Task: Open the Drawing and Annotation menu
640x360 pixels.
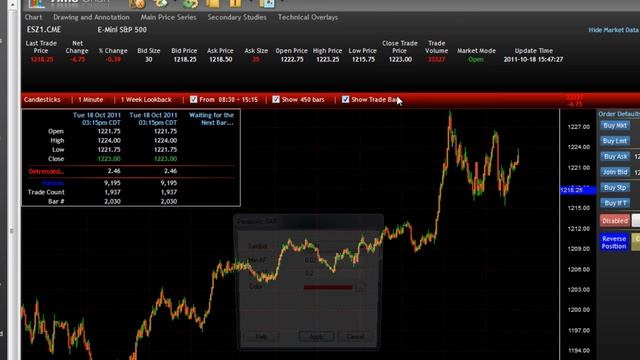Action: [91, 17]
